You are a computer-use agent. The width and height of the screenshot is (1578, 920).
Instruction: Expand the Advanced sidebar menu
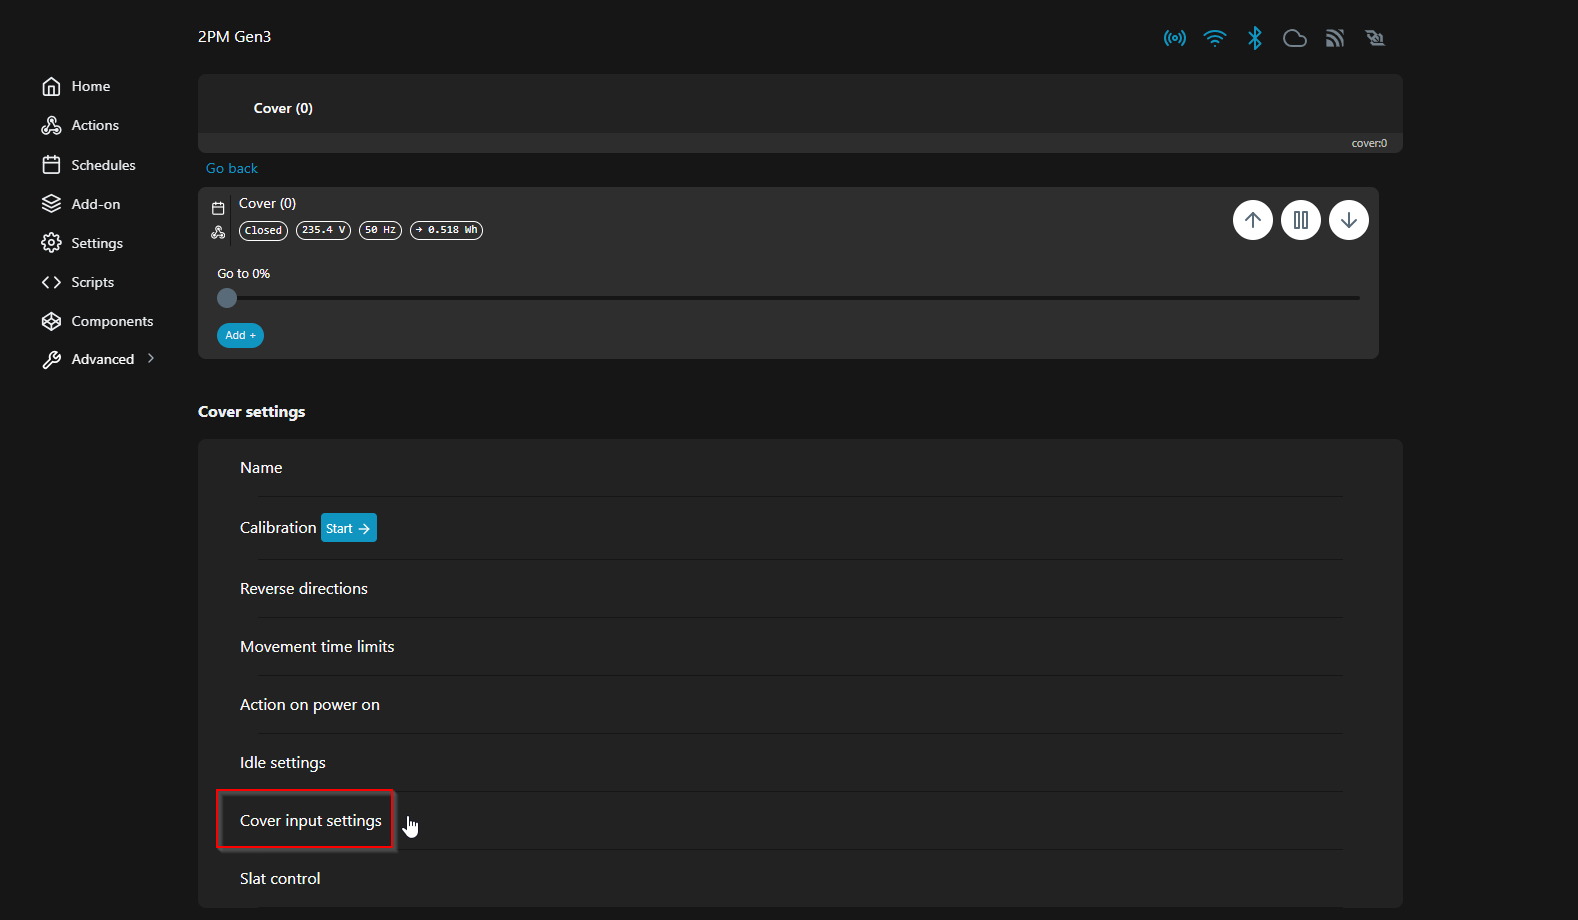coord(98,359)
